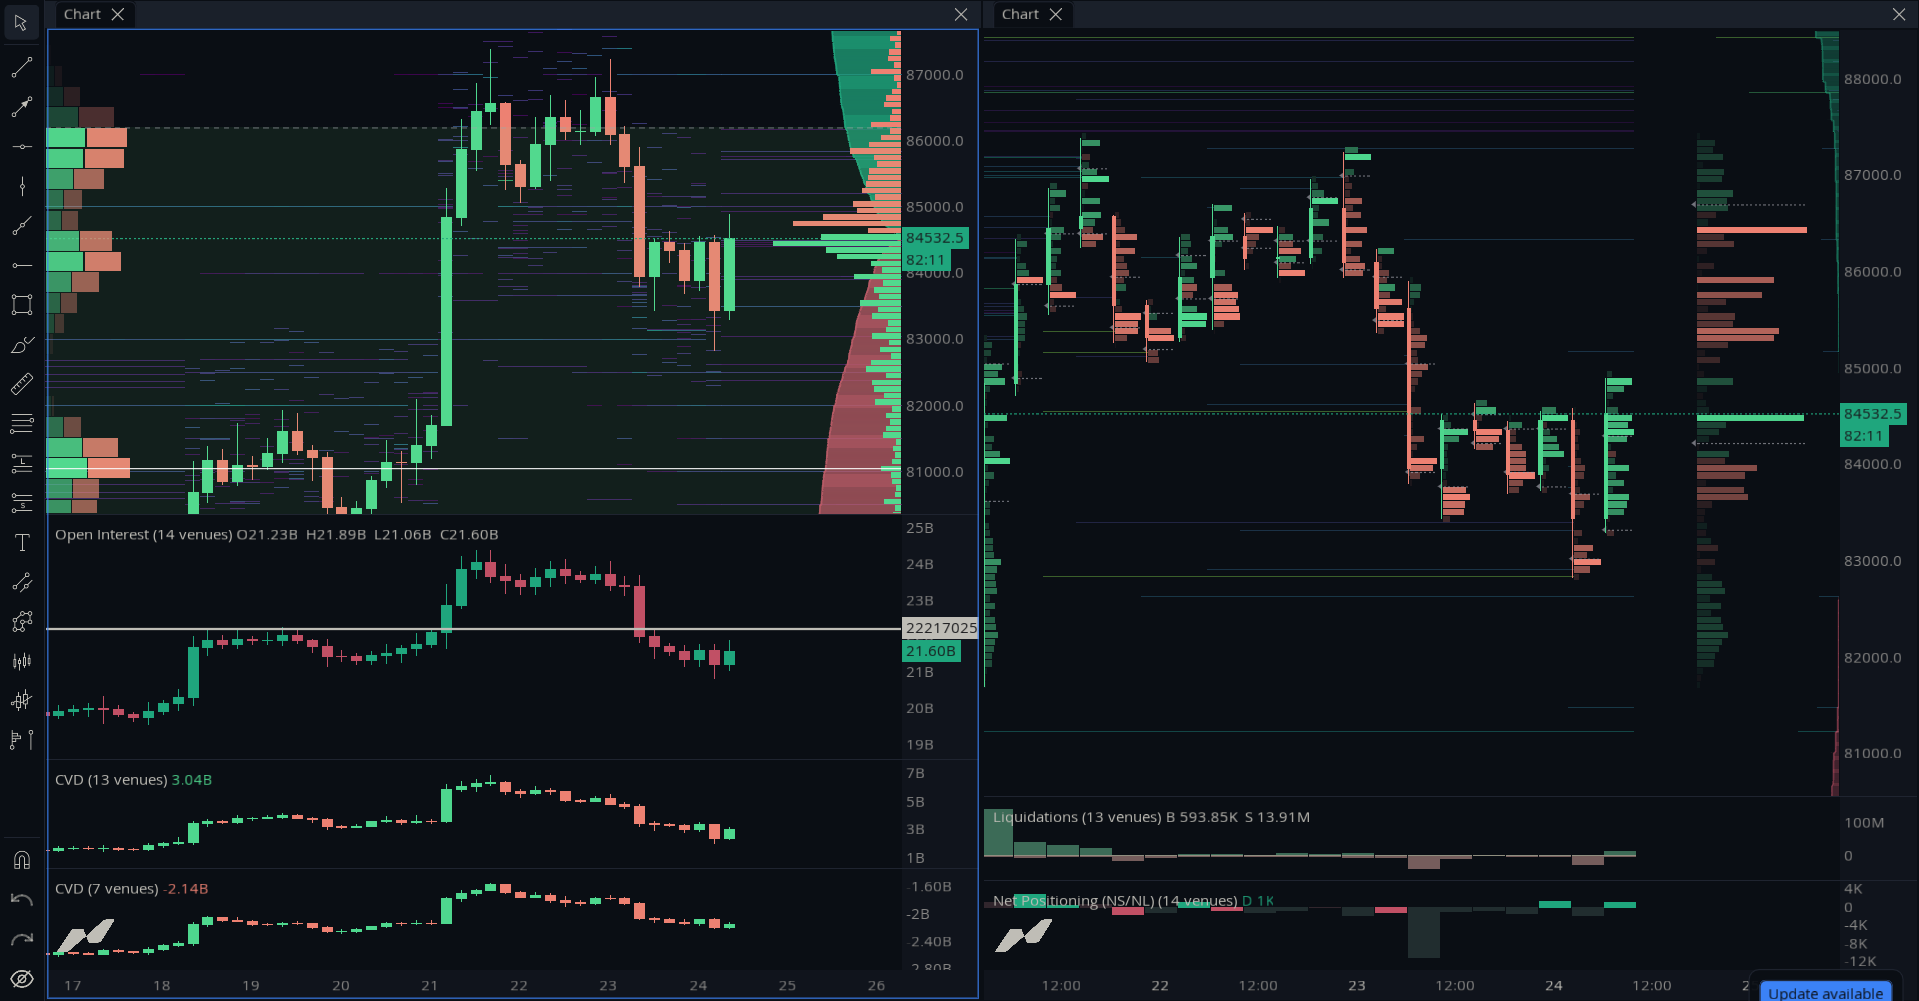Select the rectangle drawing tool
Screen dimensions: 1919x1001
[21, 305]
